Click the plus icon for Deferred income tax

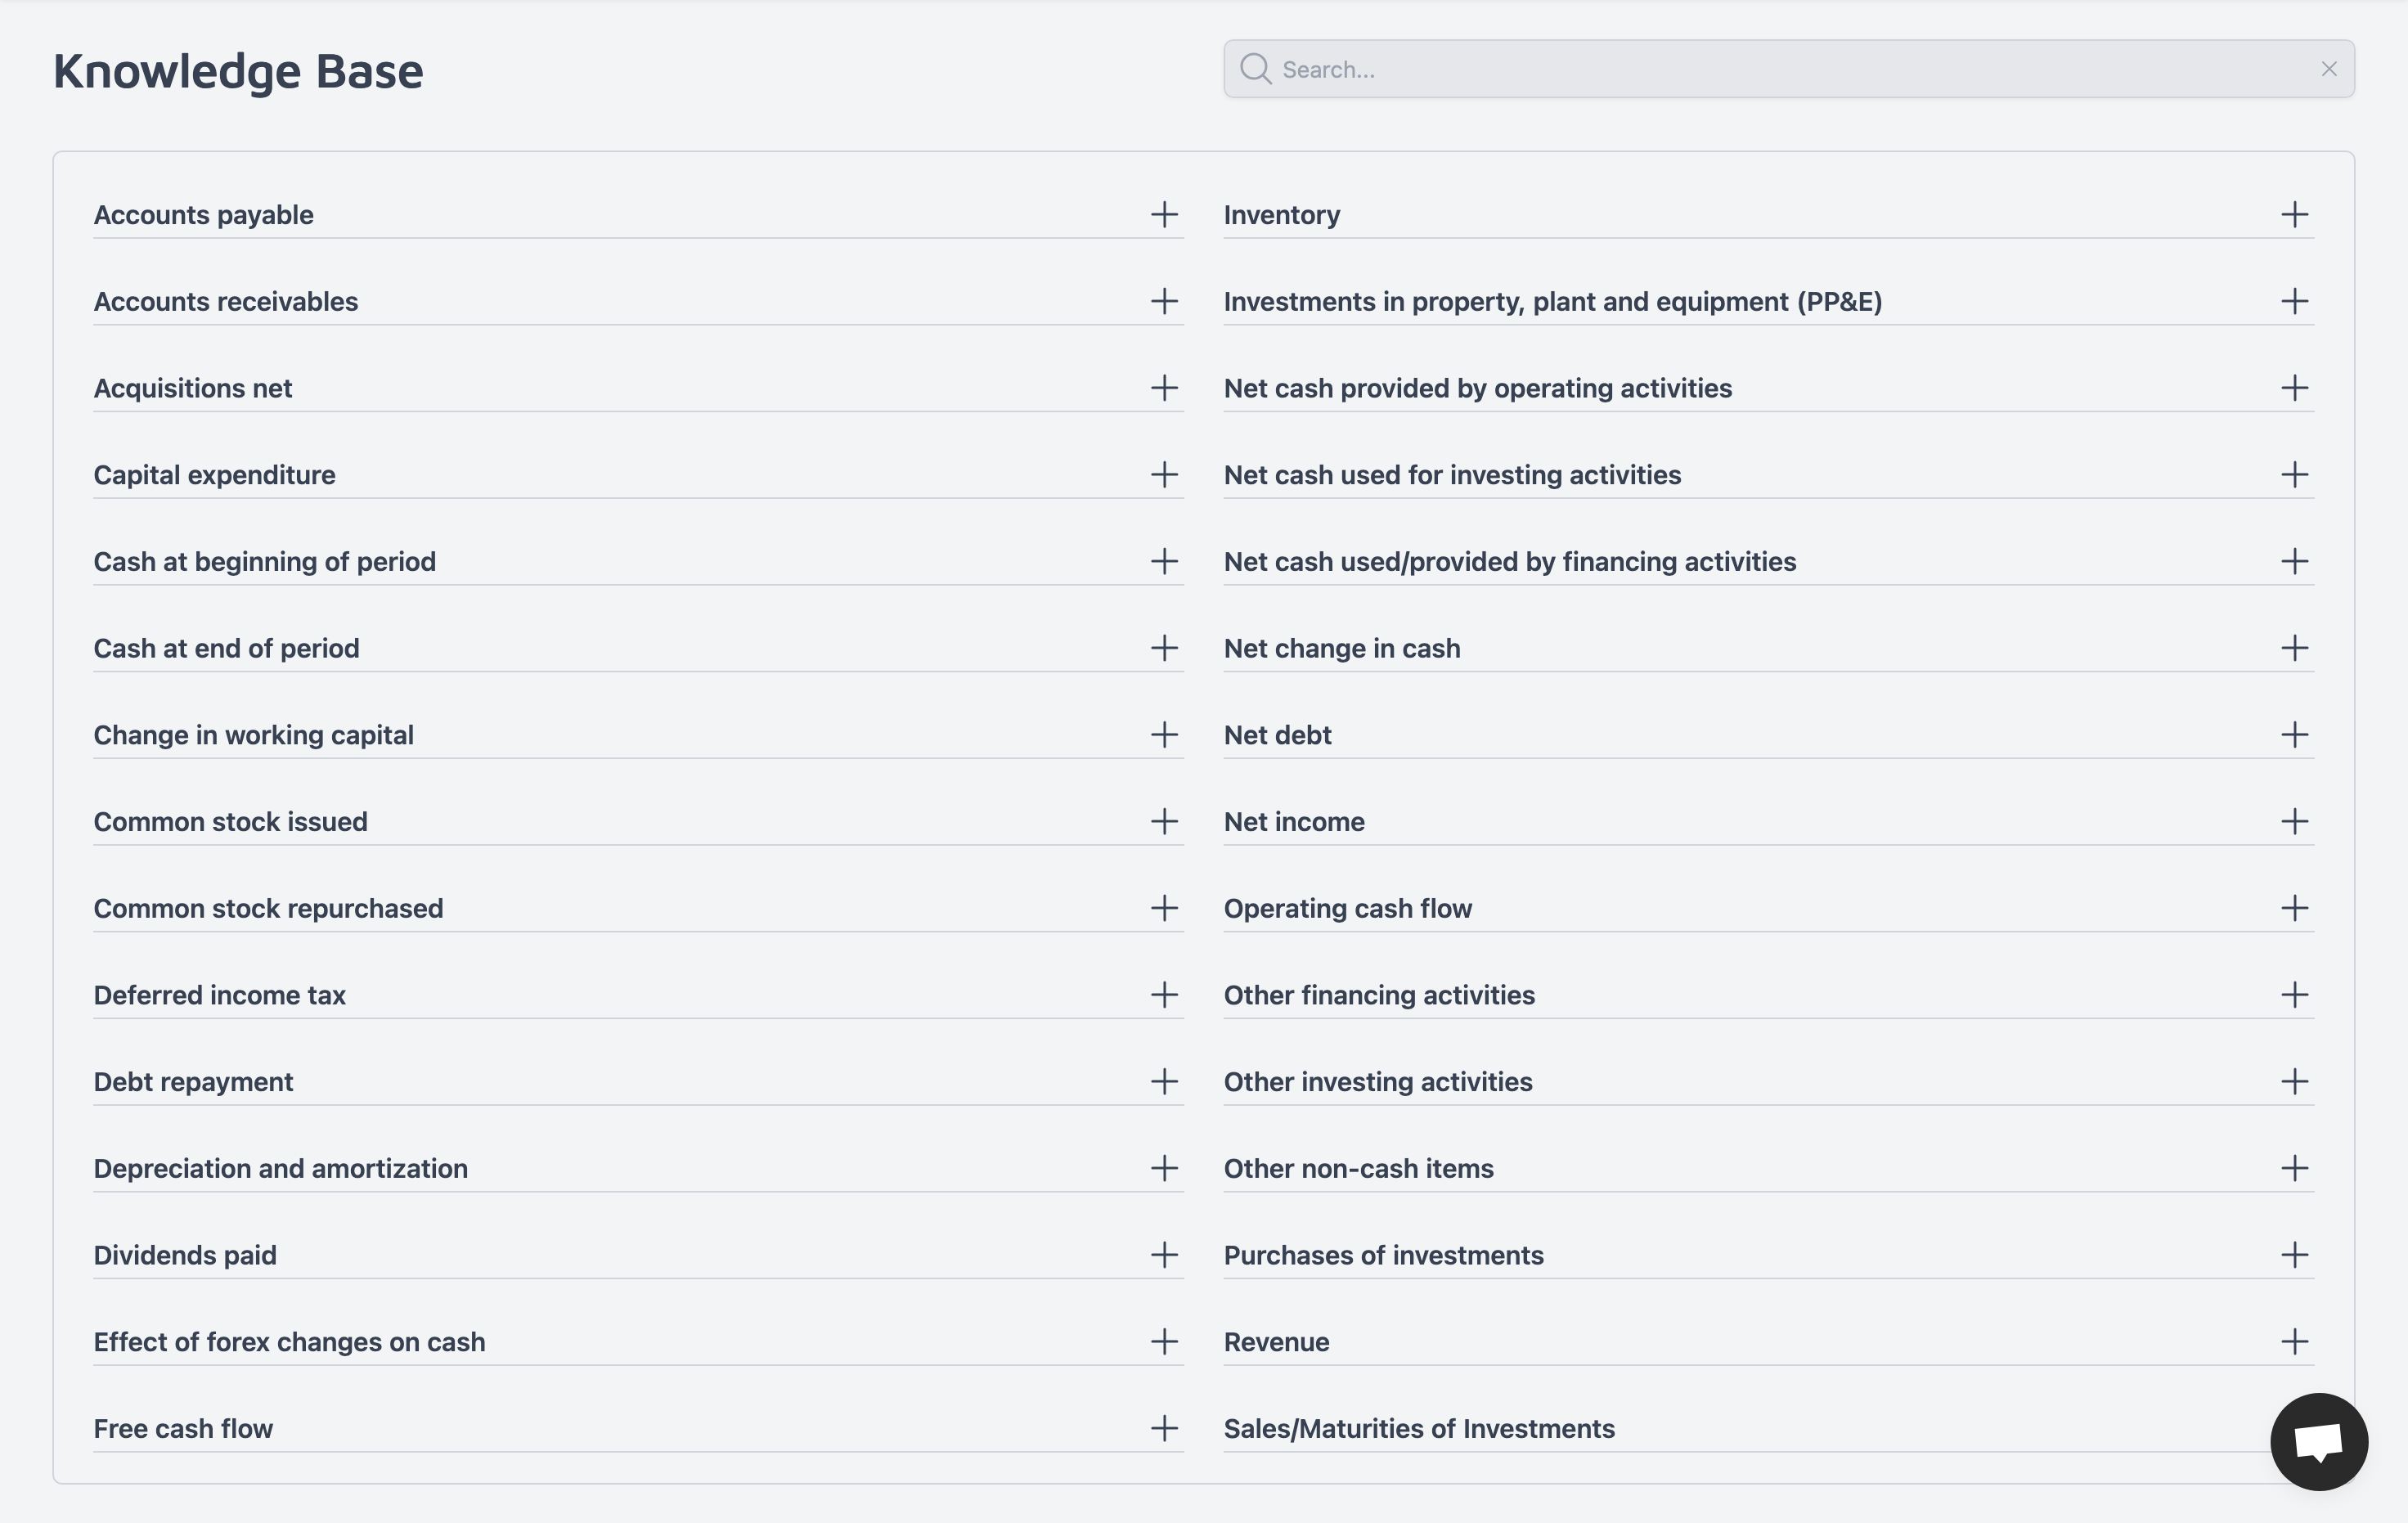coord(1164,994)
